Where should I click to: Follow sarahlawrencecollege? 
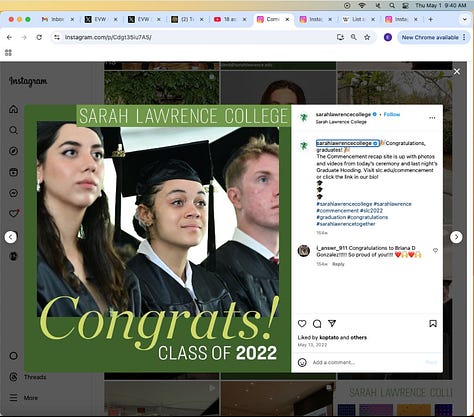coord(392,114)
